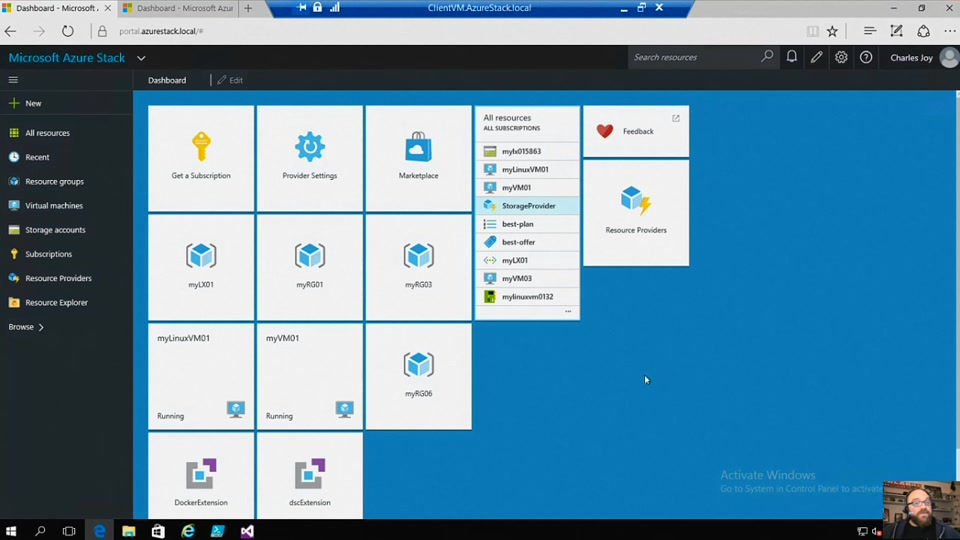960x540 pixels.
Task: Open portal settings gear in header
Action: pos(841,57)
